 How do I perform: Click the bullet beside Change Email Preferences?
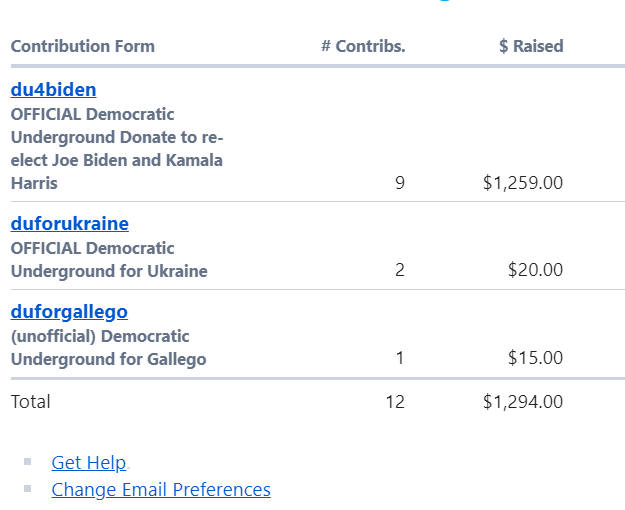28,488
